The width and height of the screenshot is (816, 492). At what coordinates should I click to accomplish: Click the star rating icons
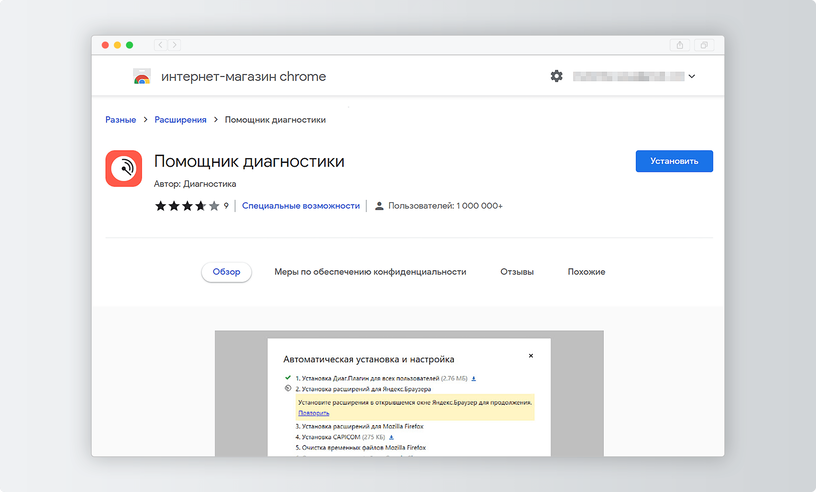[x=187, y=206]
